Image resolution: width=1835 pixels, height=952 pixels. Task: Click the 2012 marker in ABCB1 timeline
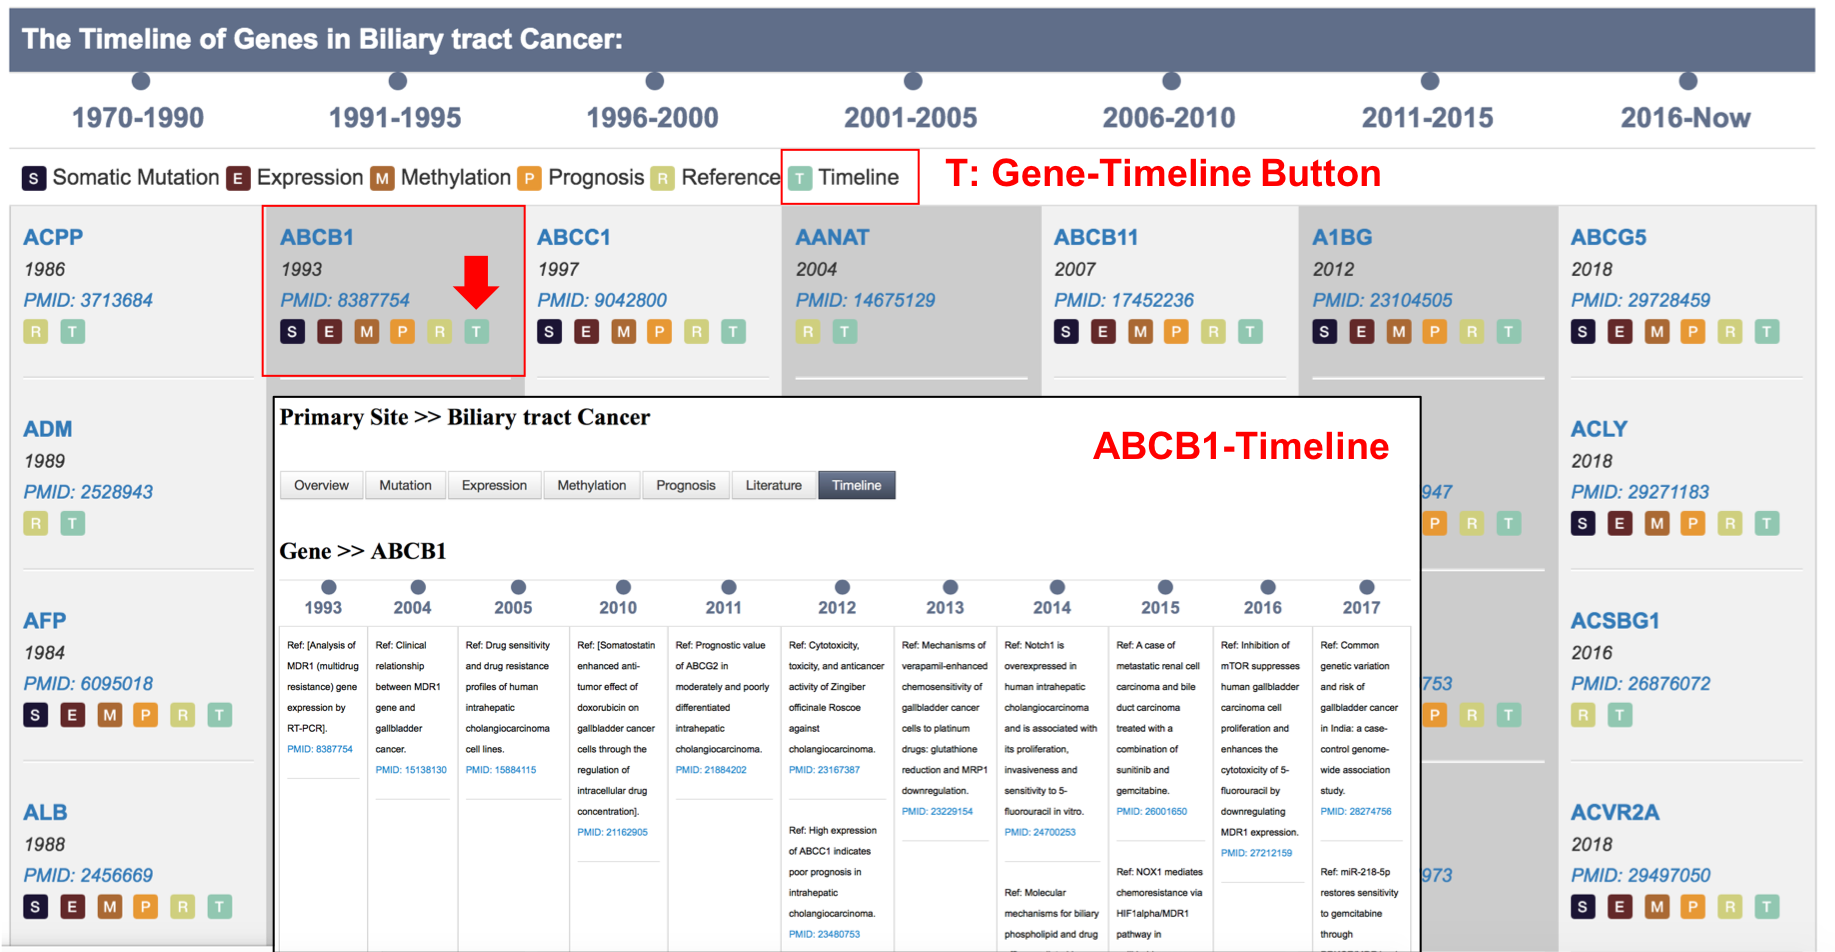click(x=842, y=587)
